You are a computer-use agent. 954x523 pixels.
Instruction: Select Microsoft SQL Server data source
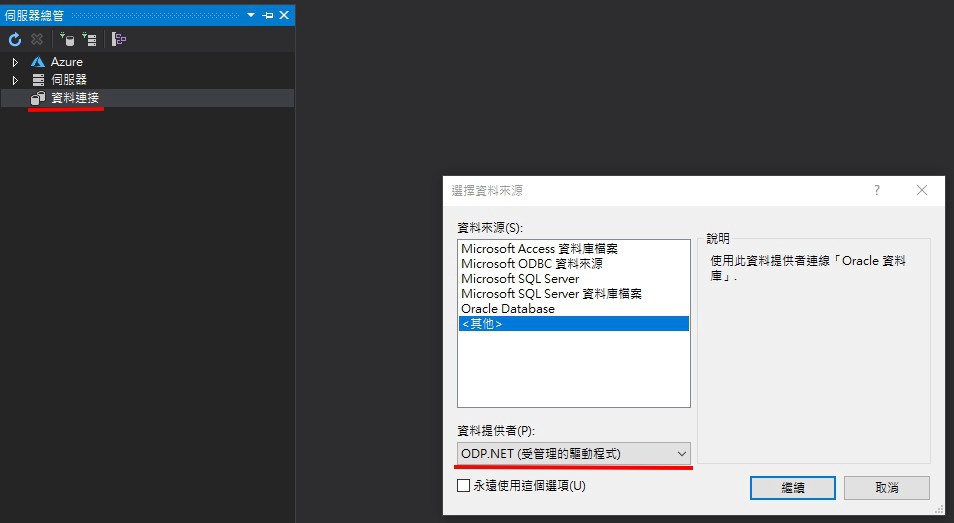[519, 279]
